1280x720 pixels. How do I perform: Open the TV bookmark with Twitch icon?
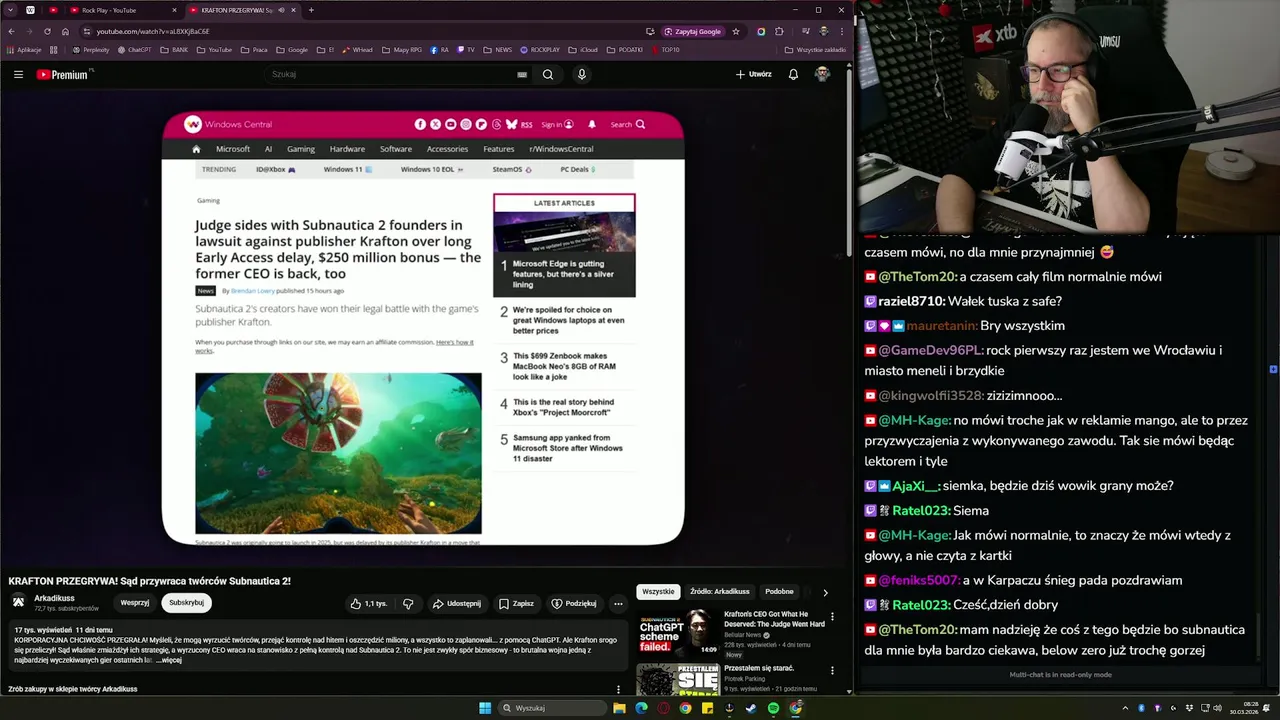tap(465, 49)
